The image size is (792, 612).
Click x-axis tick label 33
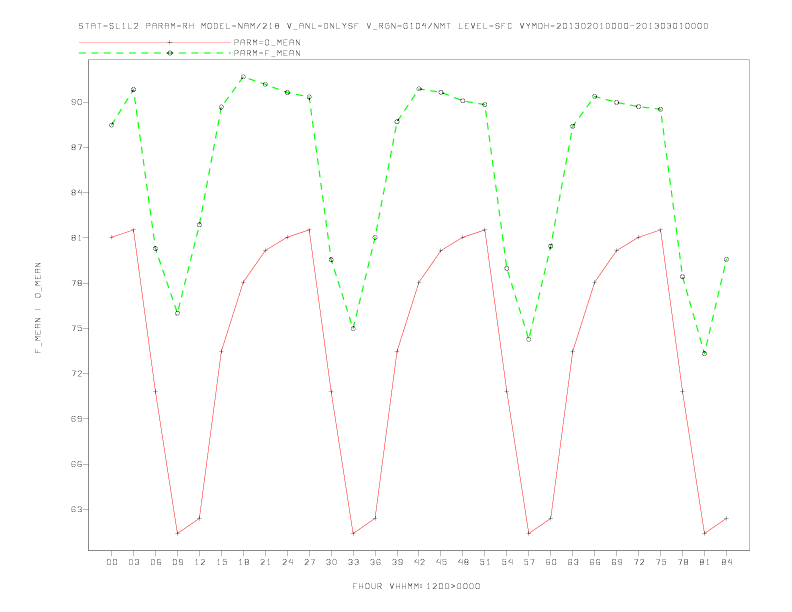click(x=354, y=562)
